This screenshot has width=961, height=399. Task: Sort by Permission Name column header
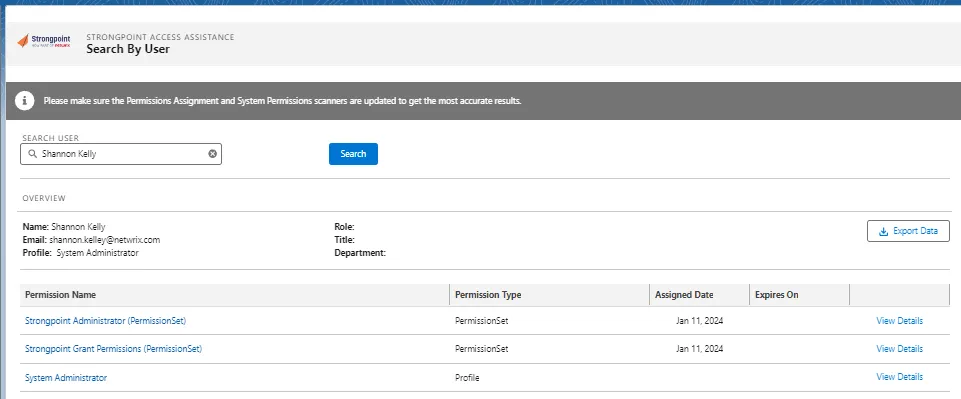[x=60, y=295]
